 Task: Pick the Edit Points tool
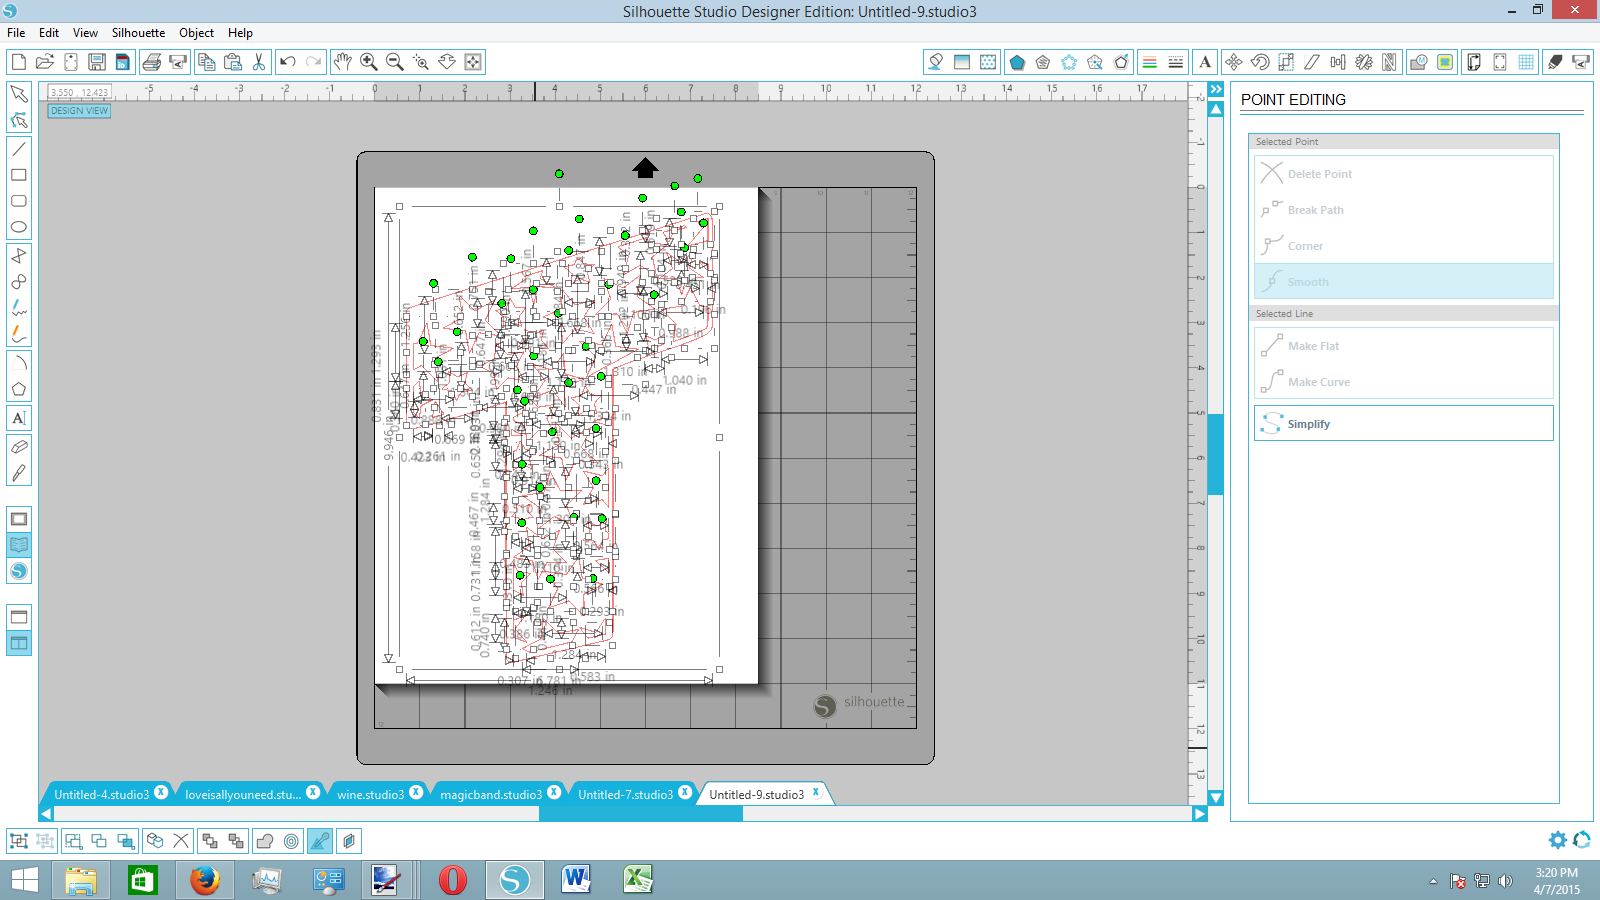[18, 120]
